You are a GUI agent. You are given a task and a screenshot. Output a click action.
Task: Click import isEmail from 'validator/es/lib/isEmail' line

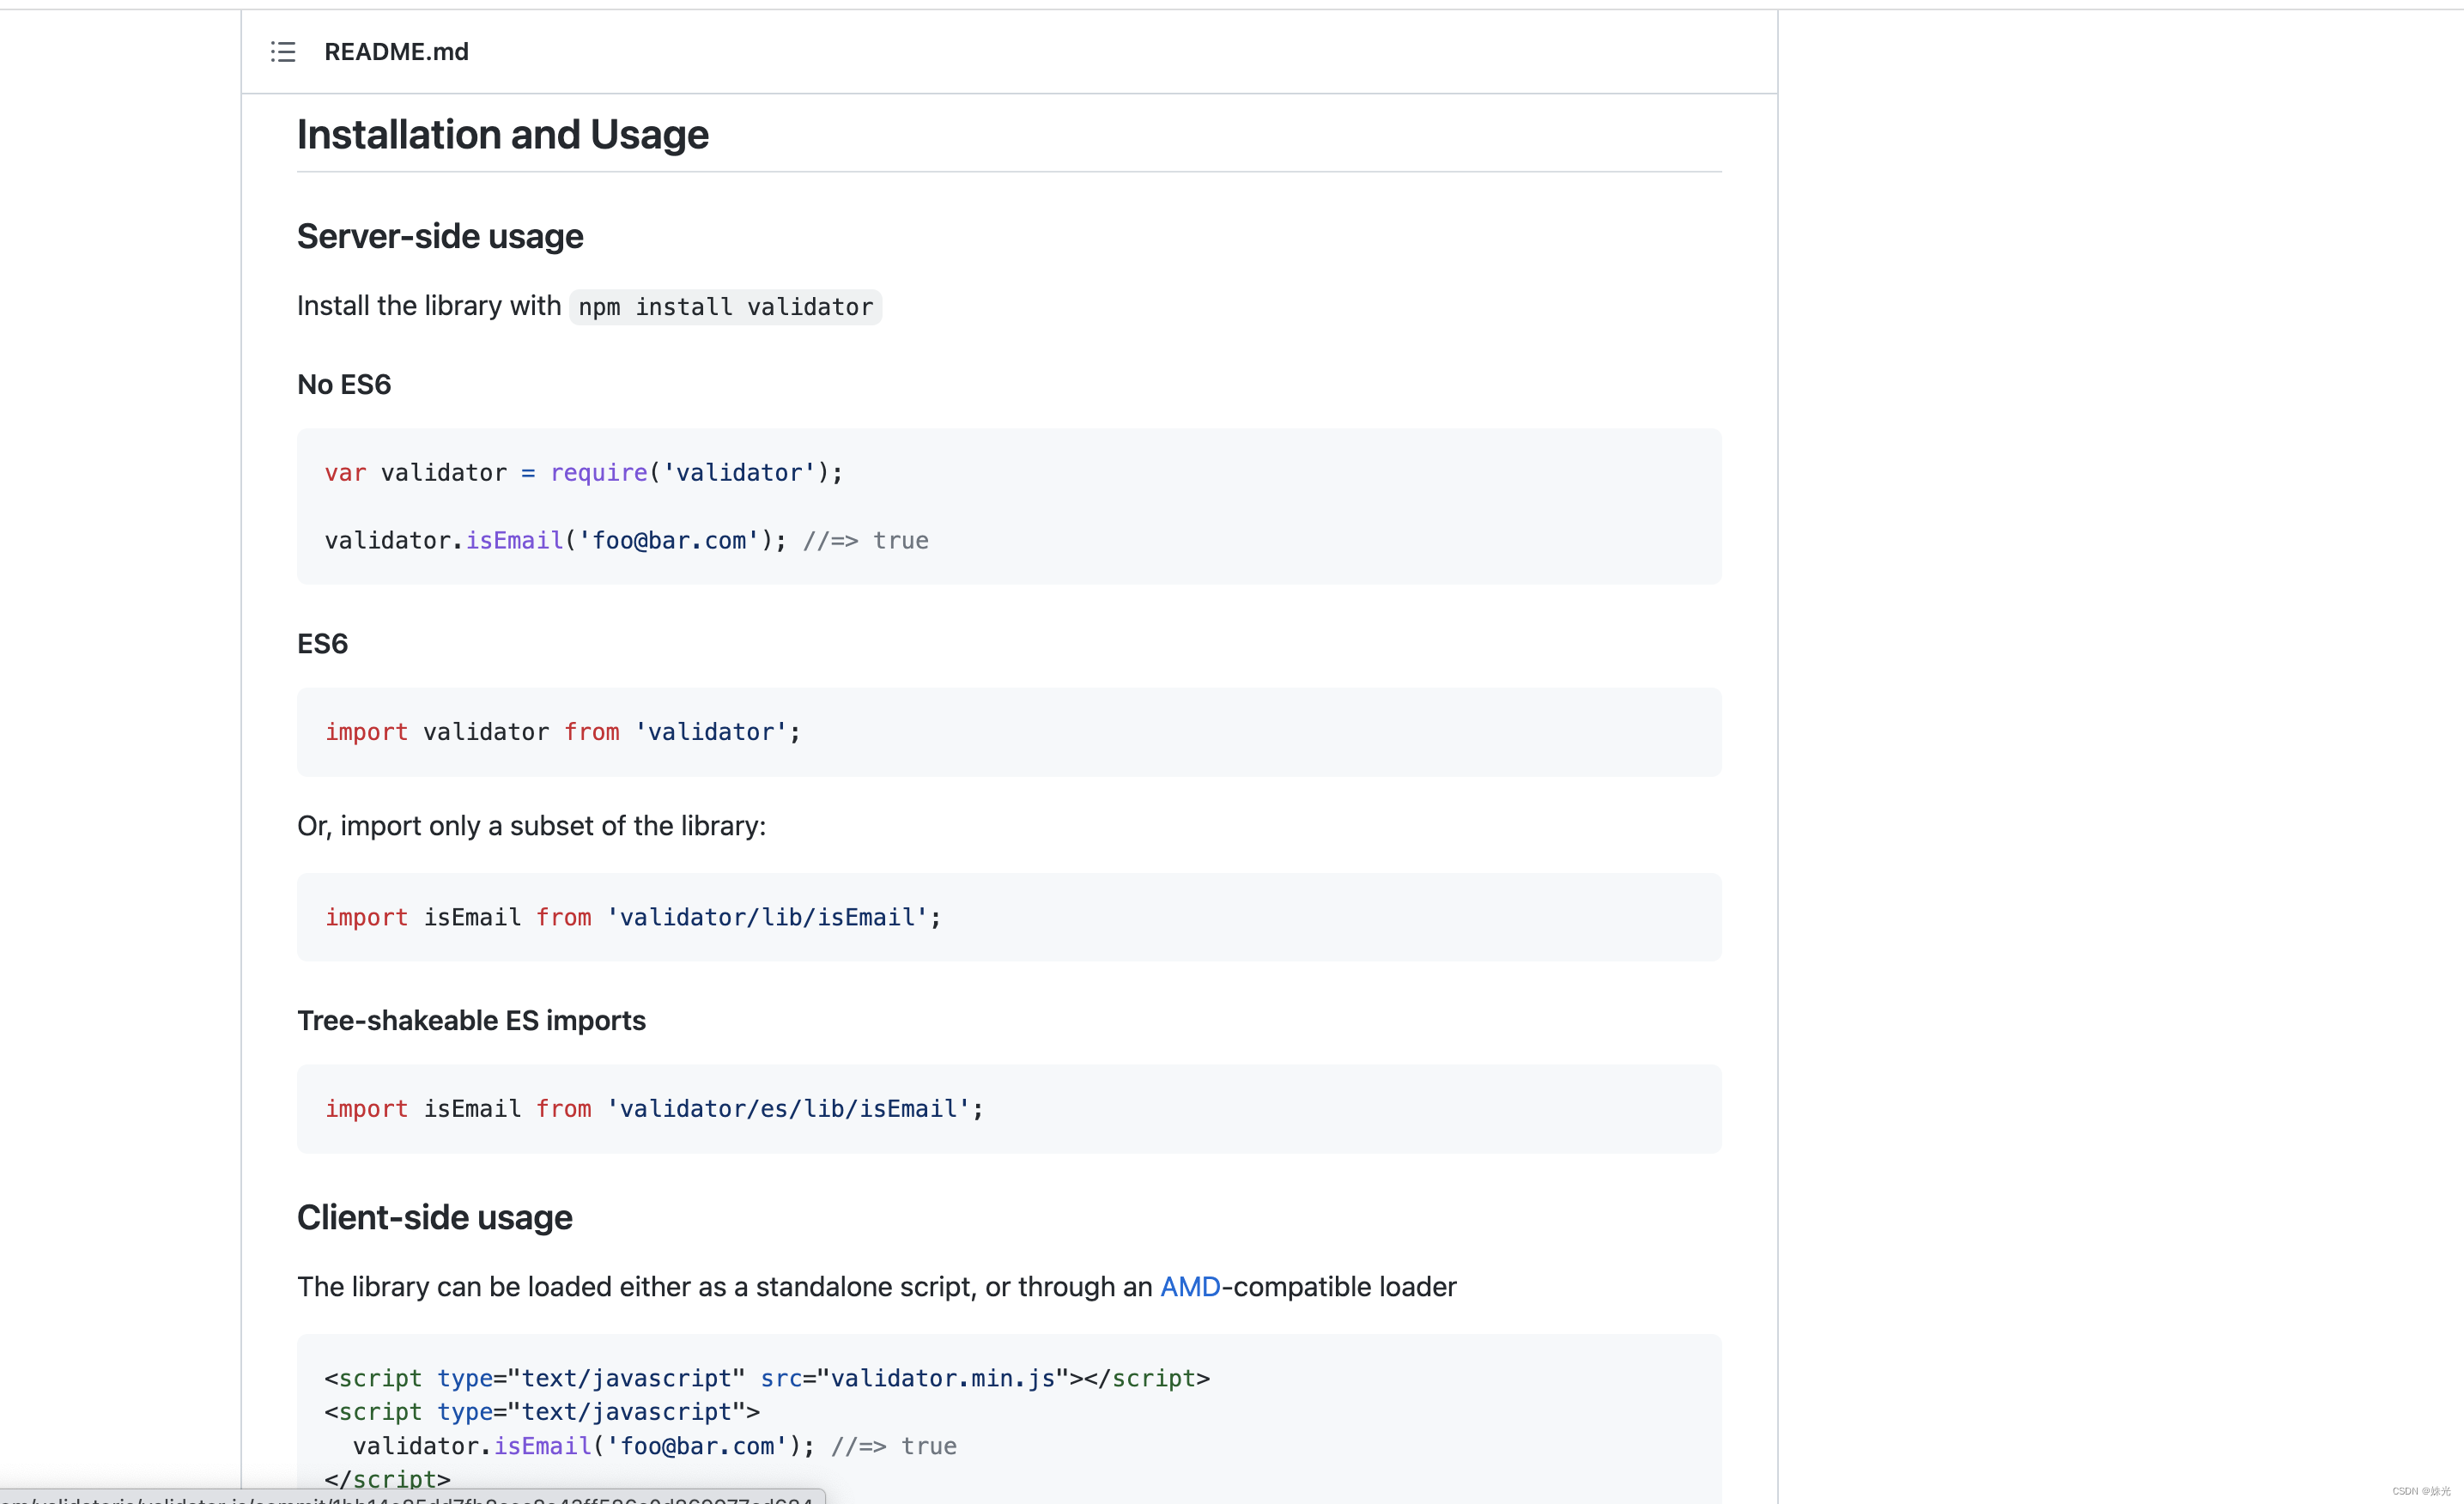(x=654, y=1109)
